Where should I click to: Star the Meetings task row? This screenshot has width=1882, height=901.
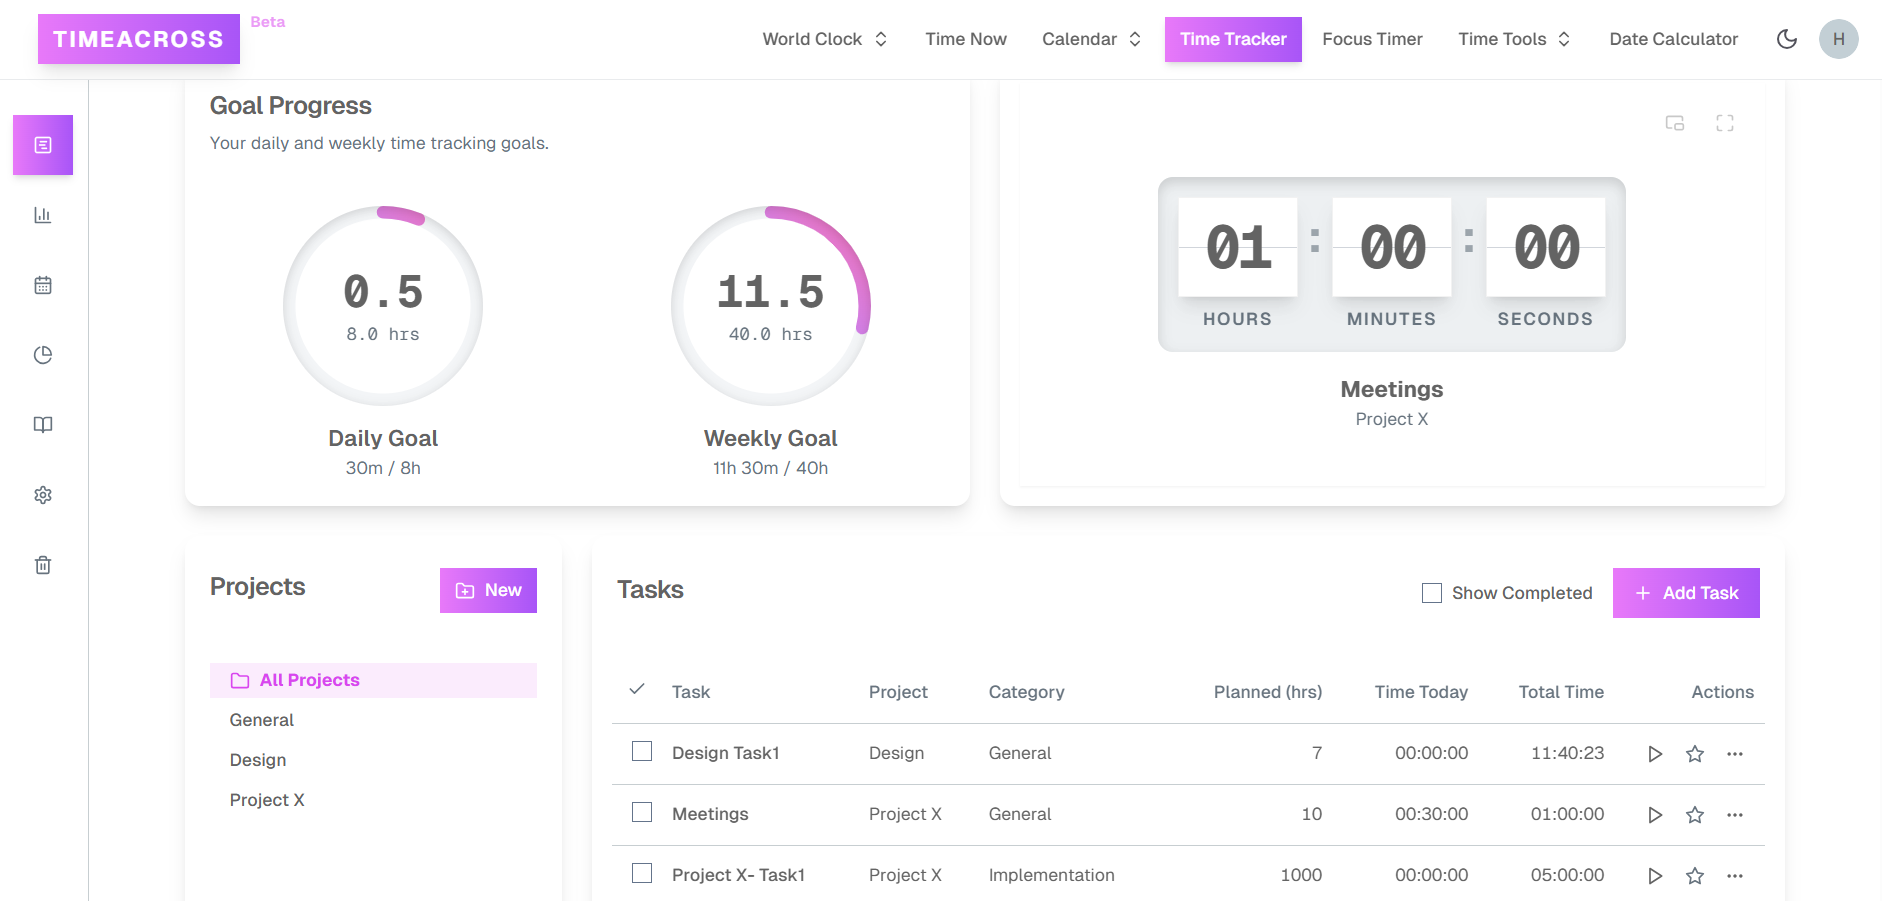point(1695,815)
